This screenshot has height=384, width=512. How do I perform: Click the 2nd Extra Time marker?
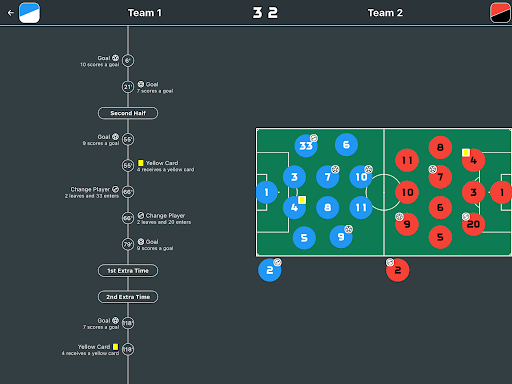[x=128, y=297]
